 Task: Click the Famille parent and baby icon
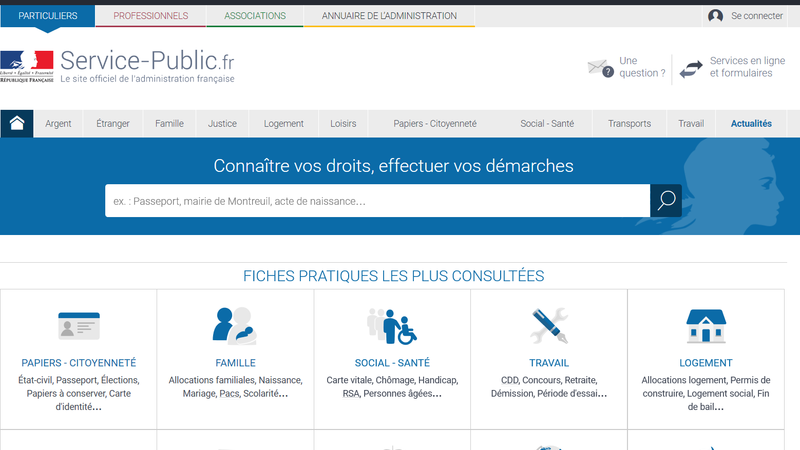(235, 326)
